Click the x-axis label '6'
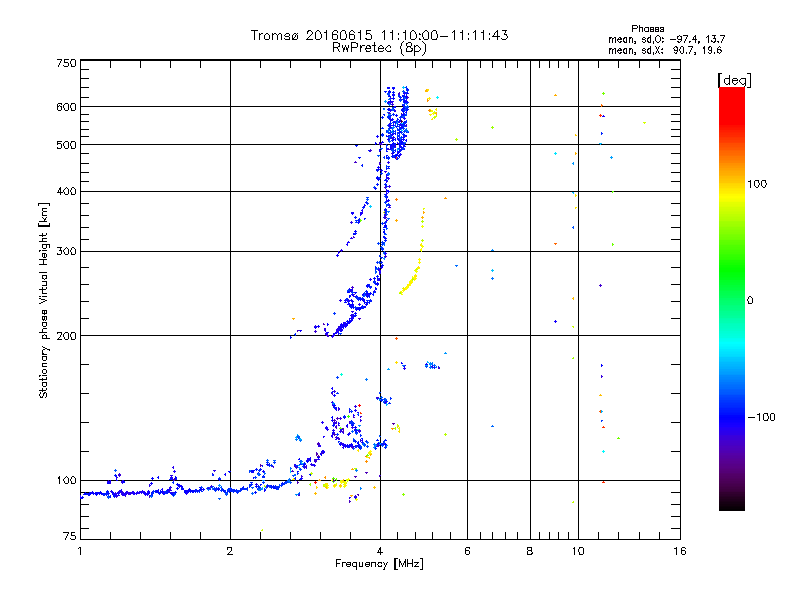 [467, 551]
